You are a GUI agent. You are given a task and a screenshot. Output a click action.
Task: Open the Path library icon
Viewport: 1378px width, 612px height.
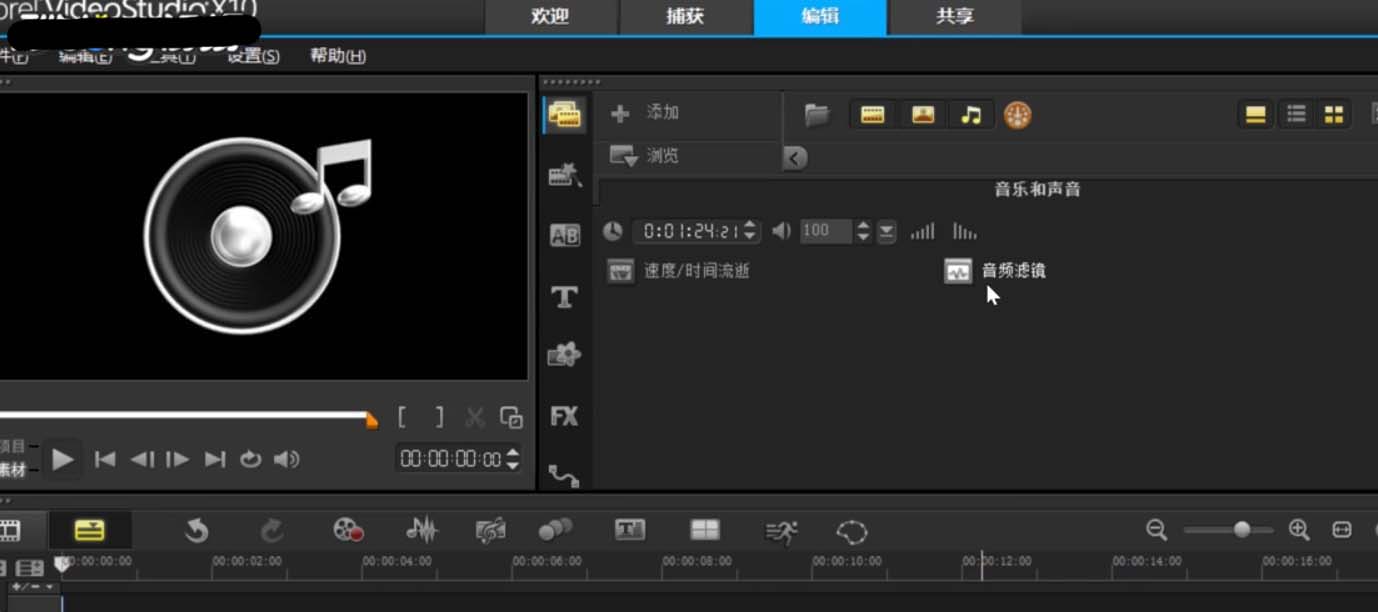[x=564, y=476]
